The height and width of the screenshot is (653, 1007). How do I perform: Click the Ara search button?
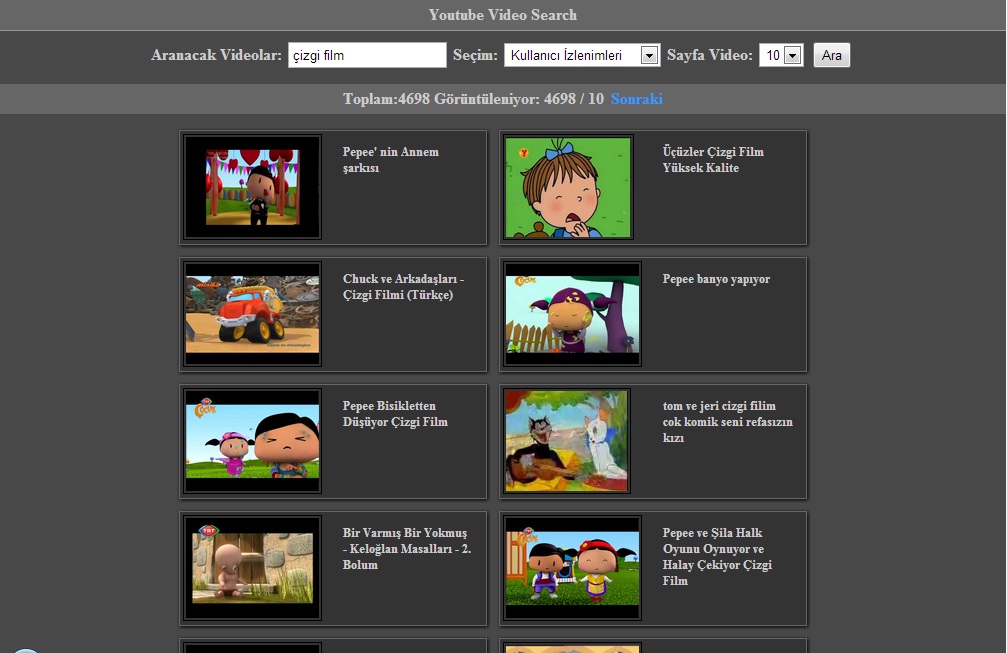coord(831,55)
